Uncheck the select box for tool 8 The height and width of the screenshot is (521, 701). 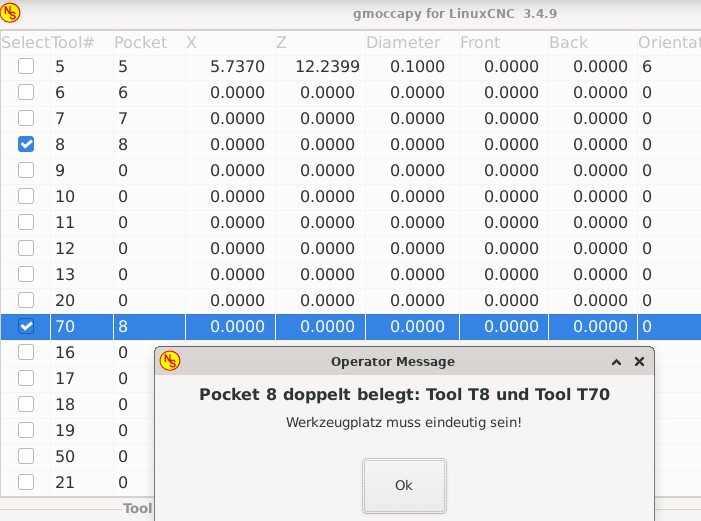(26, 144)
